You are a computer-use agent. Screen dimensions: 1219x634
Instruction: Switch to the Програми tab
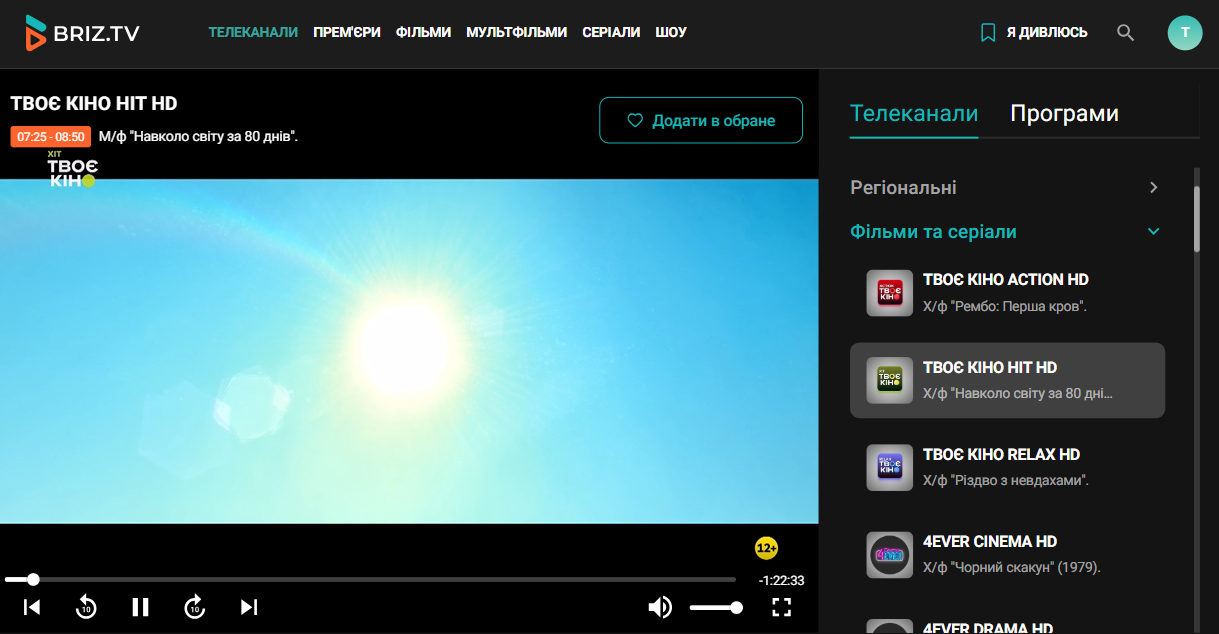tap(1064, 114)
